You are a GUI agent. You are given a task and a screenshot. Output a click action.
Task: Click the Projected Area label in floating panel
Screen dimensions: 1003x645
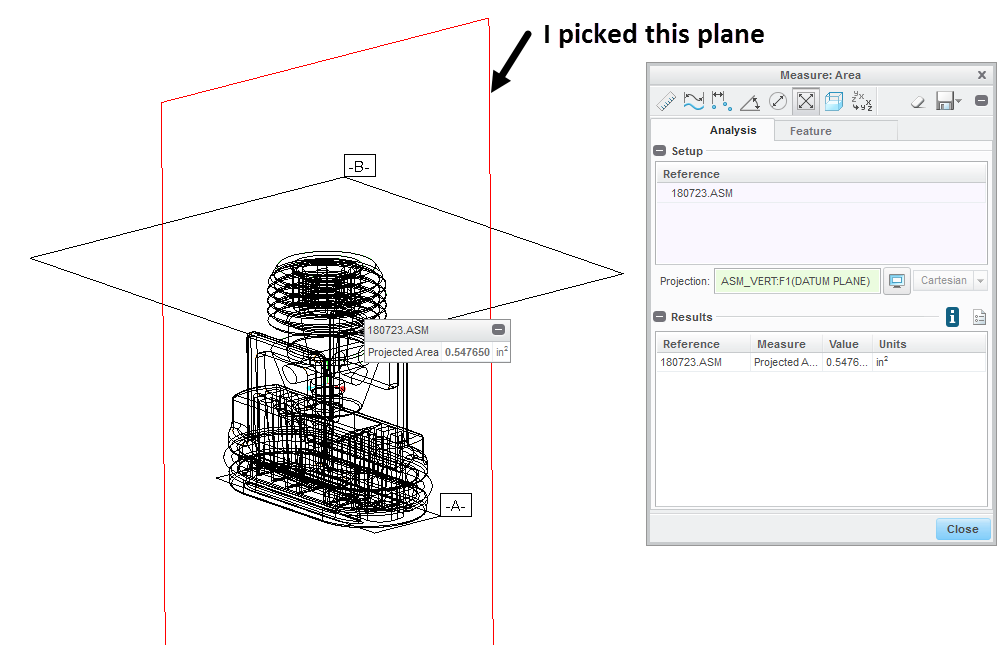pos(403,352)
